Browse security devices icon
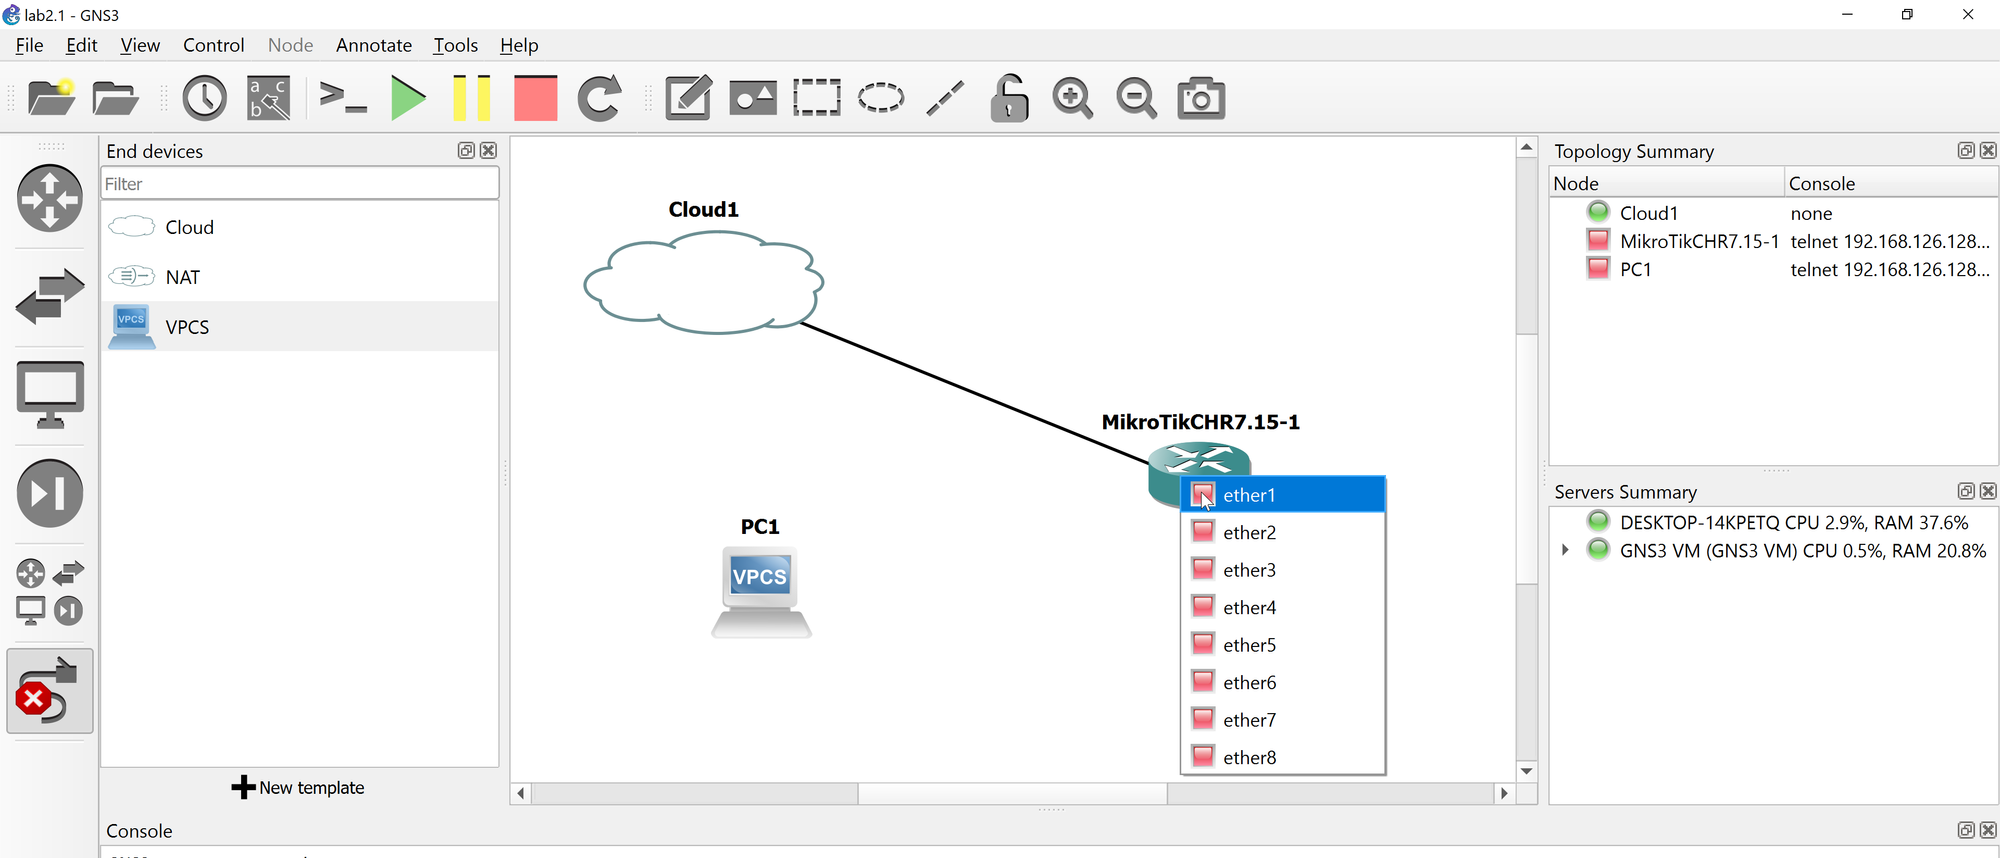Viewport: 2000px width, 858px height. (x=50, y=493)
